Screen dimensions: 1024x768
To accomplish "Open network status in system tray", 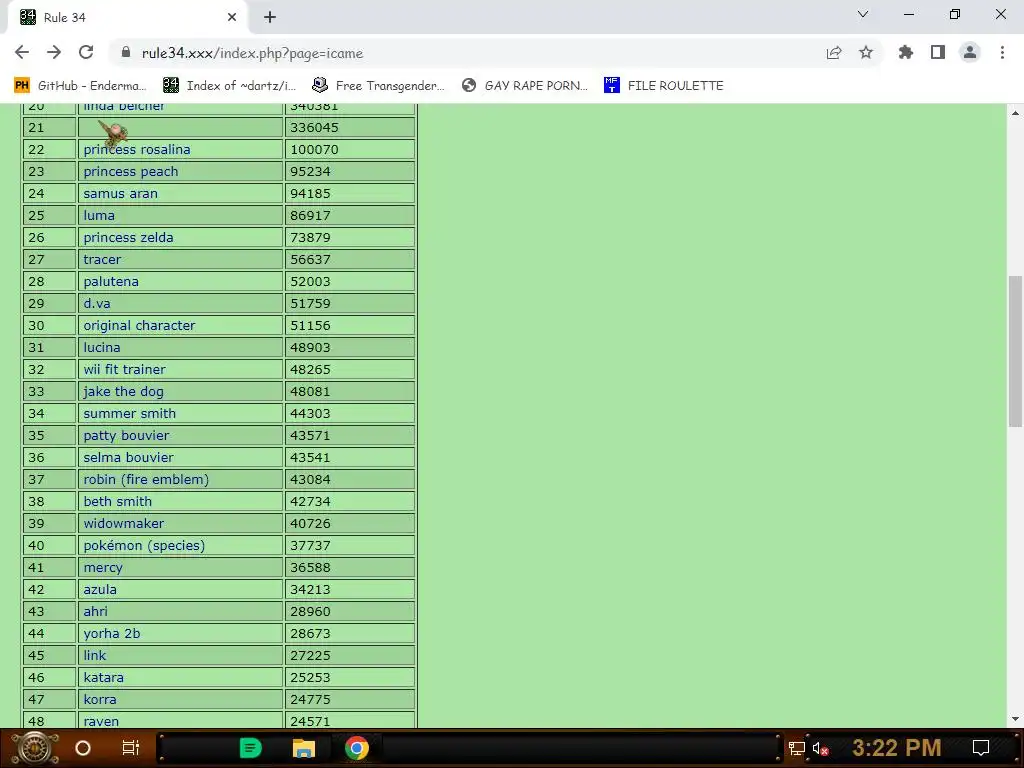I will [797, 748].
